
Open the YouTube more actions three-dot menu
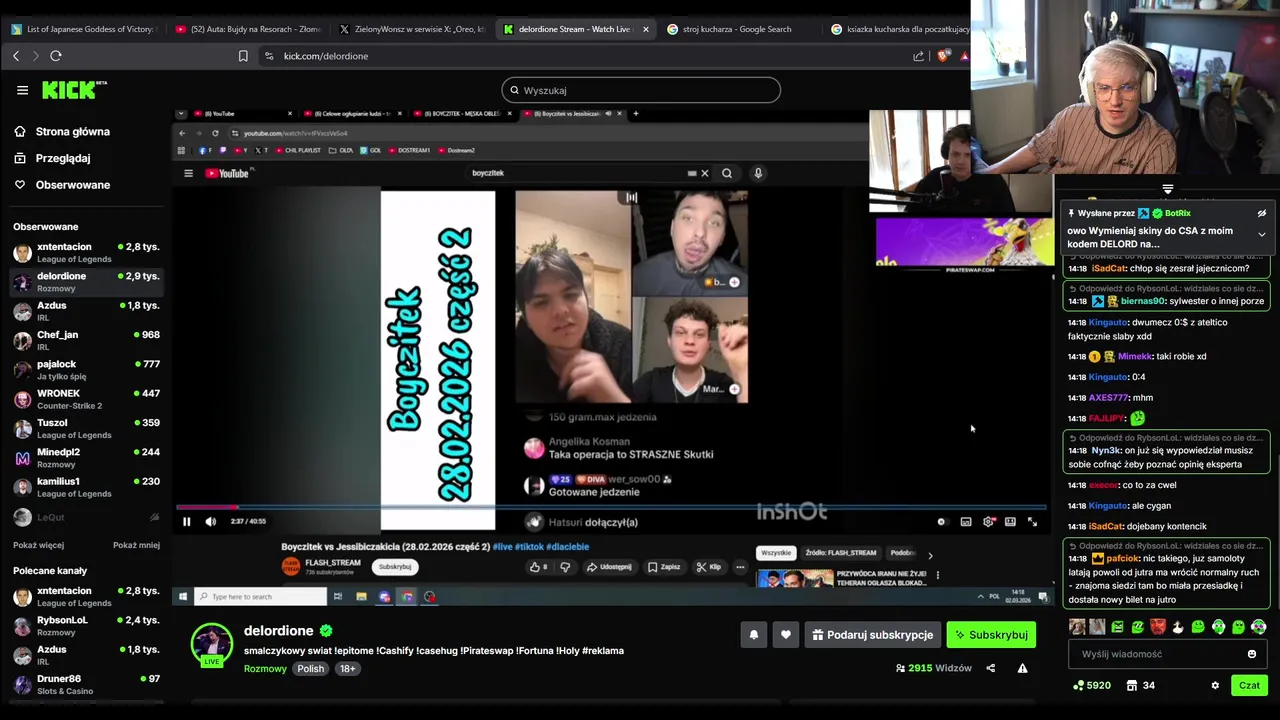tap(740, 567)
